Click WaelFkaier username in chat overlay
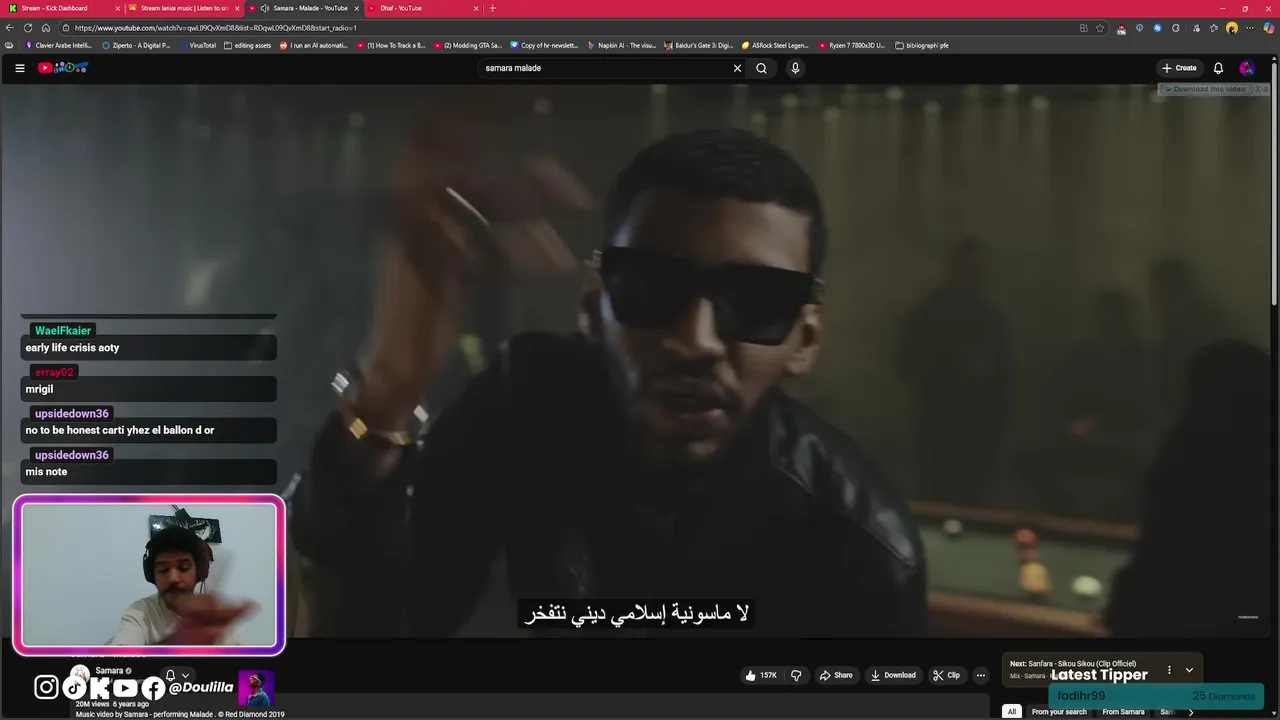The width and height of the screenshot is (1280, 720). click(63, 330)
